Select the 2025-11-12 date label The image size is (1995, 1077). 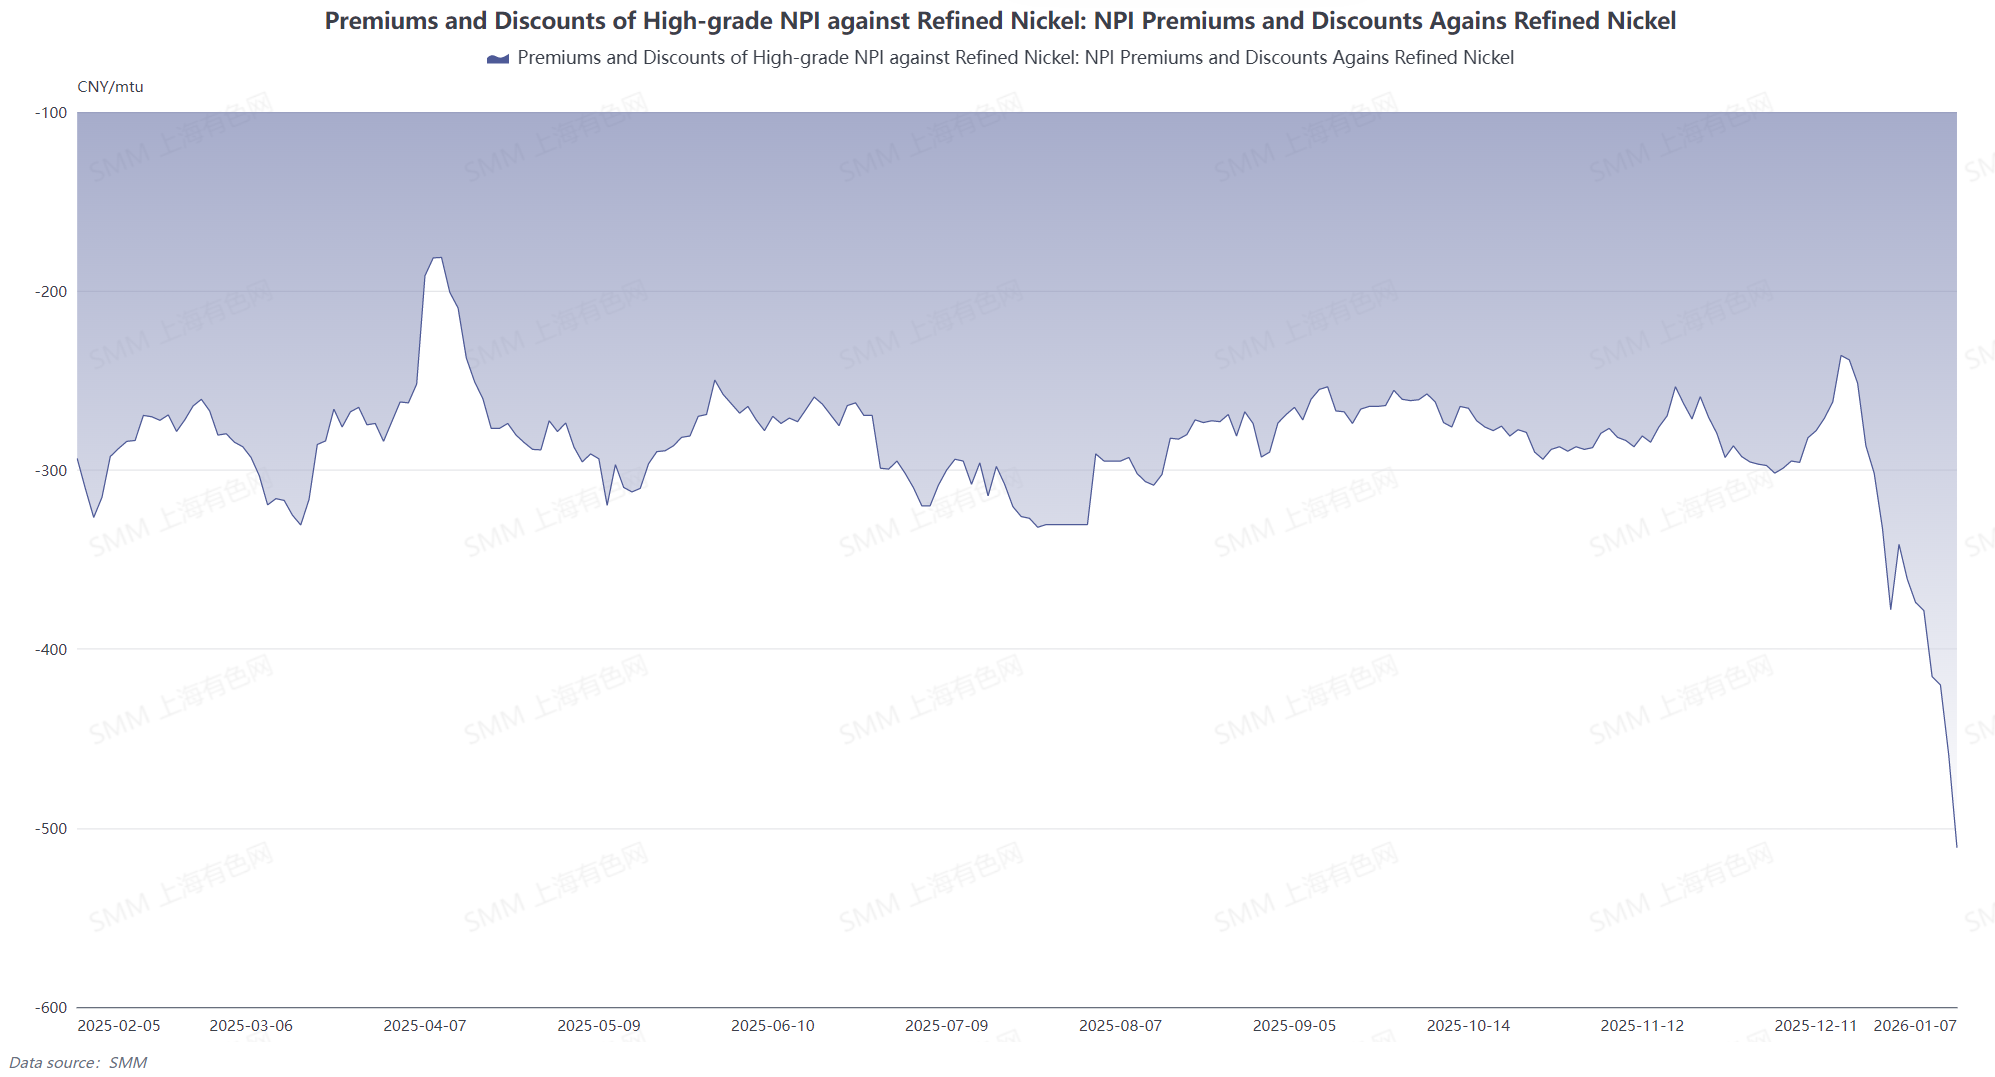pos(1643,1026)
